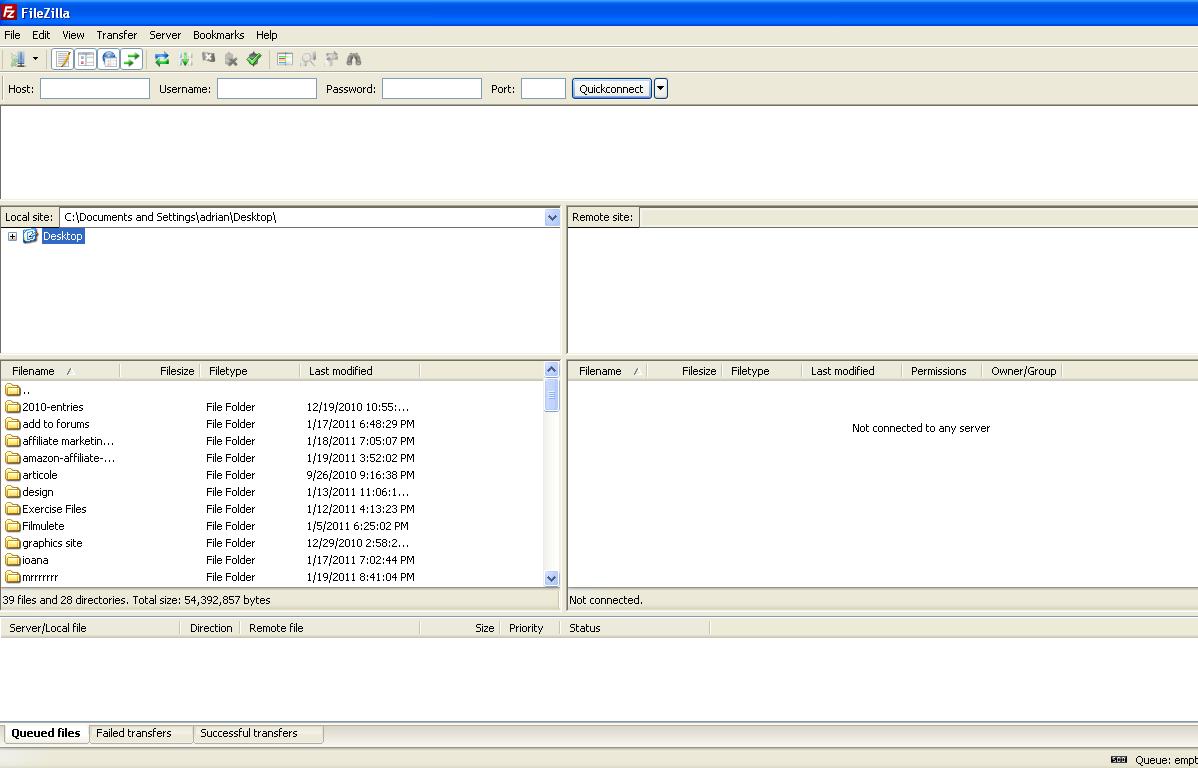Toggle the directory comparison icon
The height and width of the screenshot is (768, 1198).
[x=308, y=59]
